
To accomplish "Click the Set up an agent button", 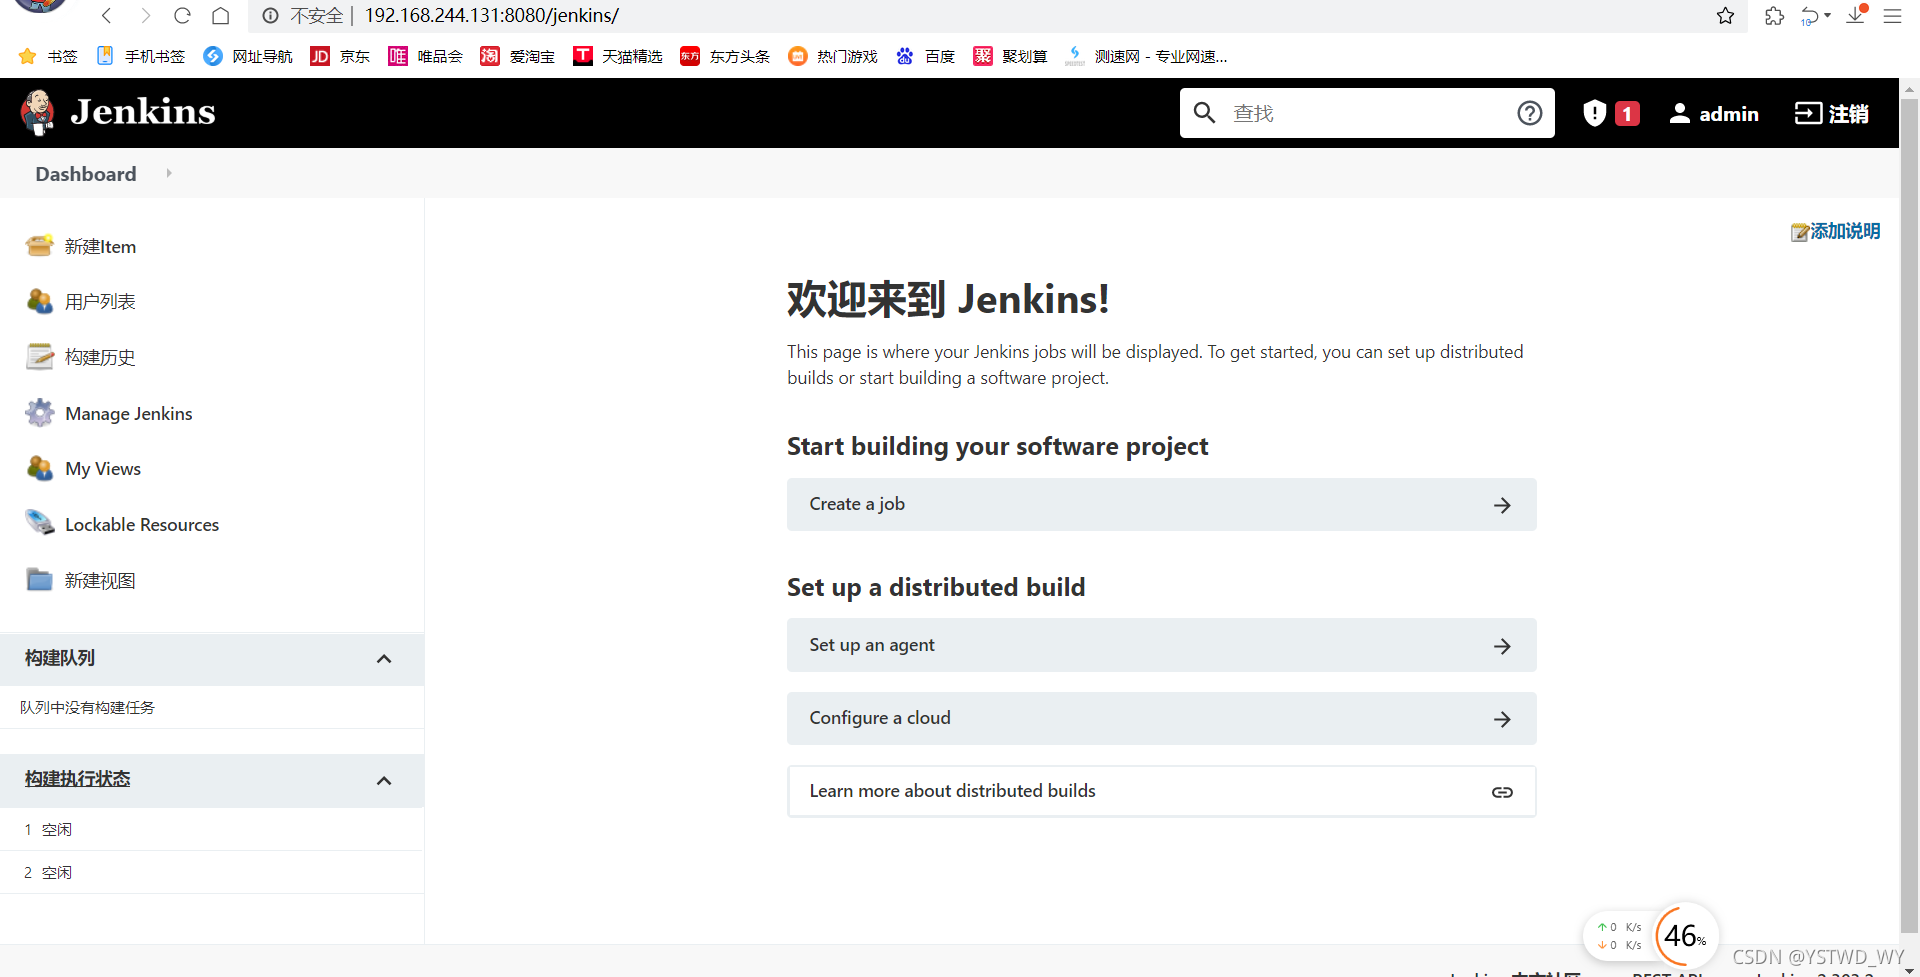I will pyautogui.click(x=1161, y=645).
